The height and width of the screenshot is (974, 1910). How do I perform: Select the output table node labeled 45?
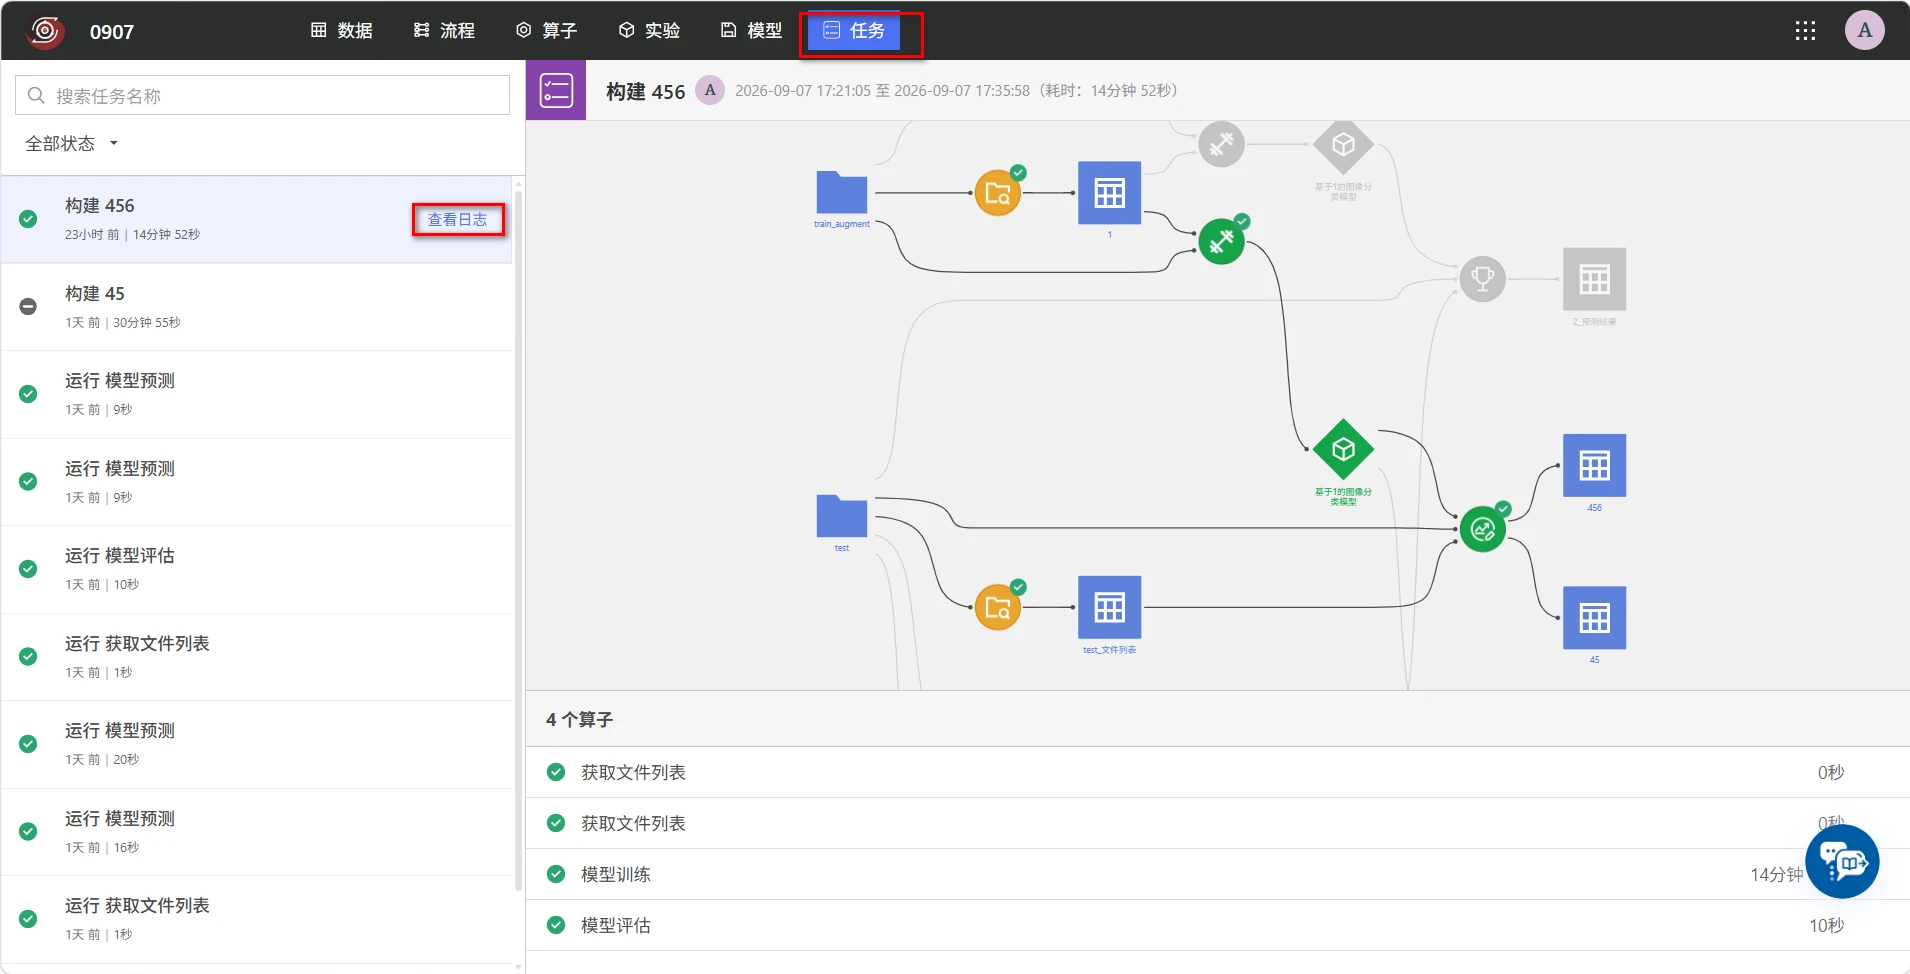(x=1594, y=618)
